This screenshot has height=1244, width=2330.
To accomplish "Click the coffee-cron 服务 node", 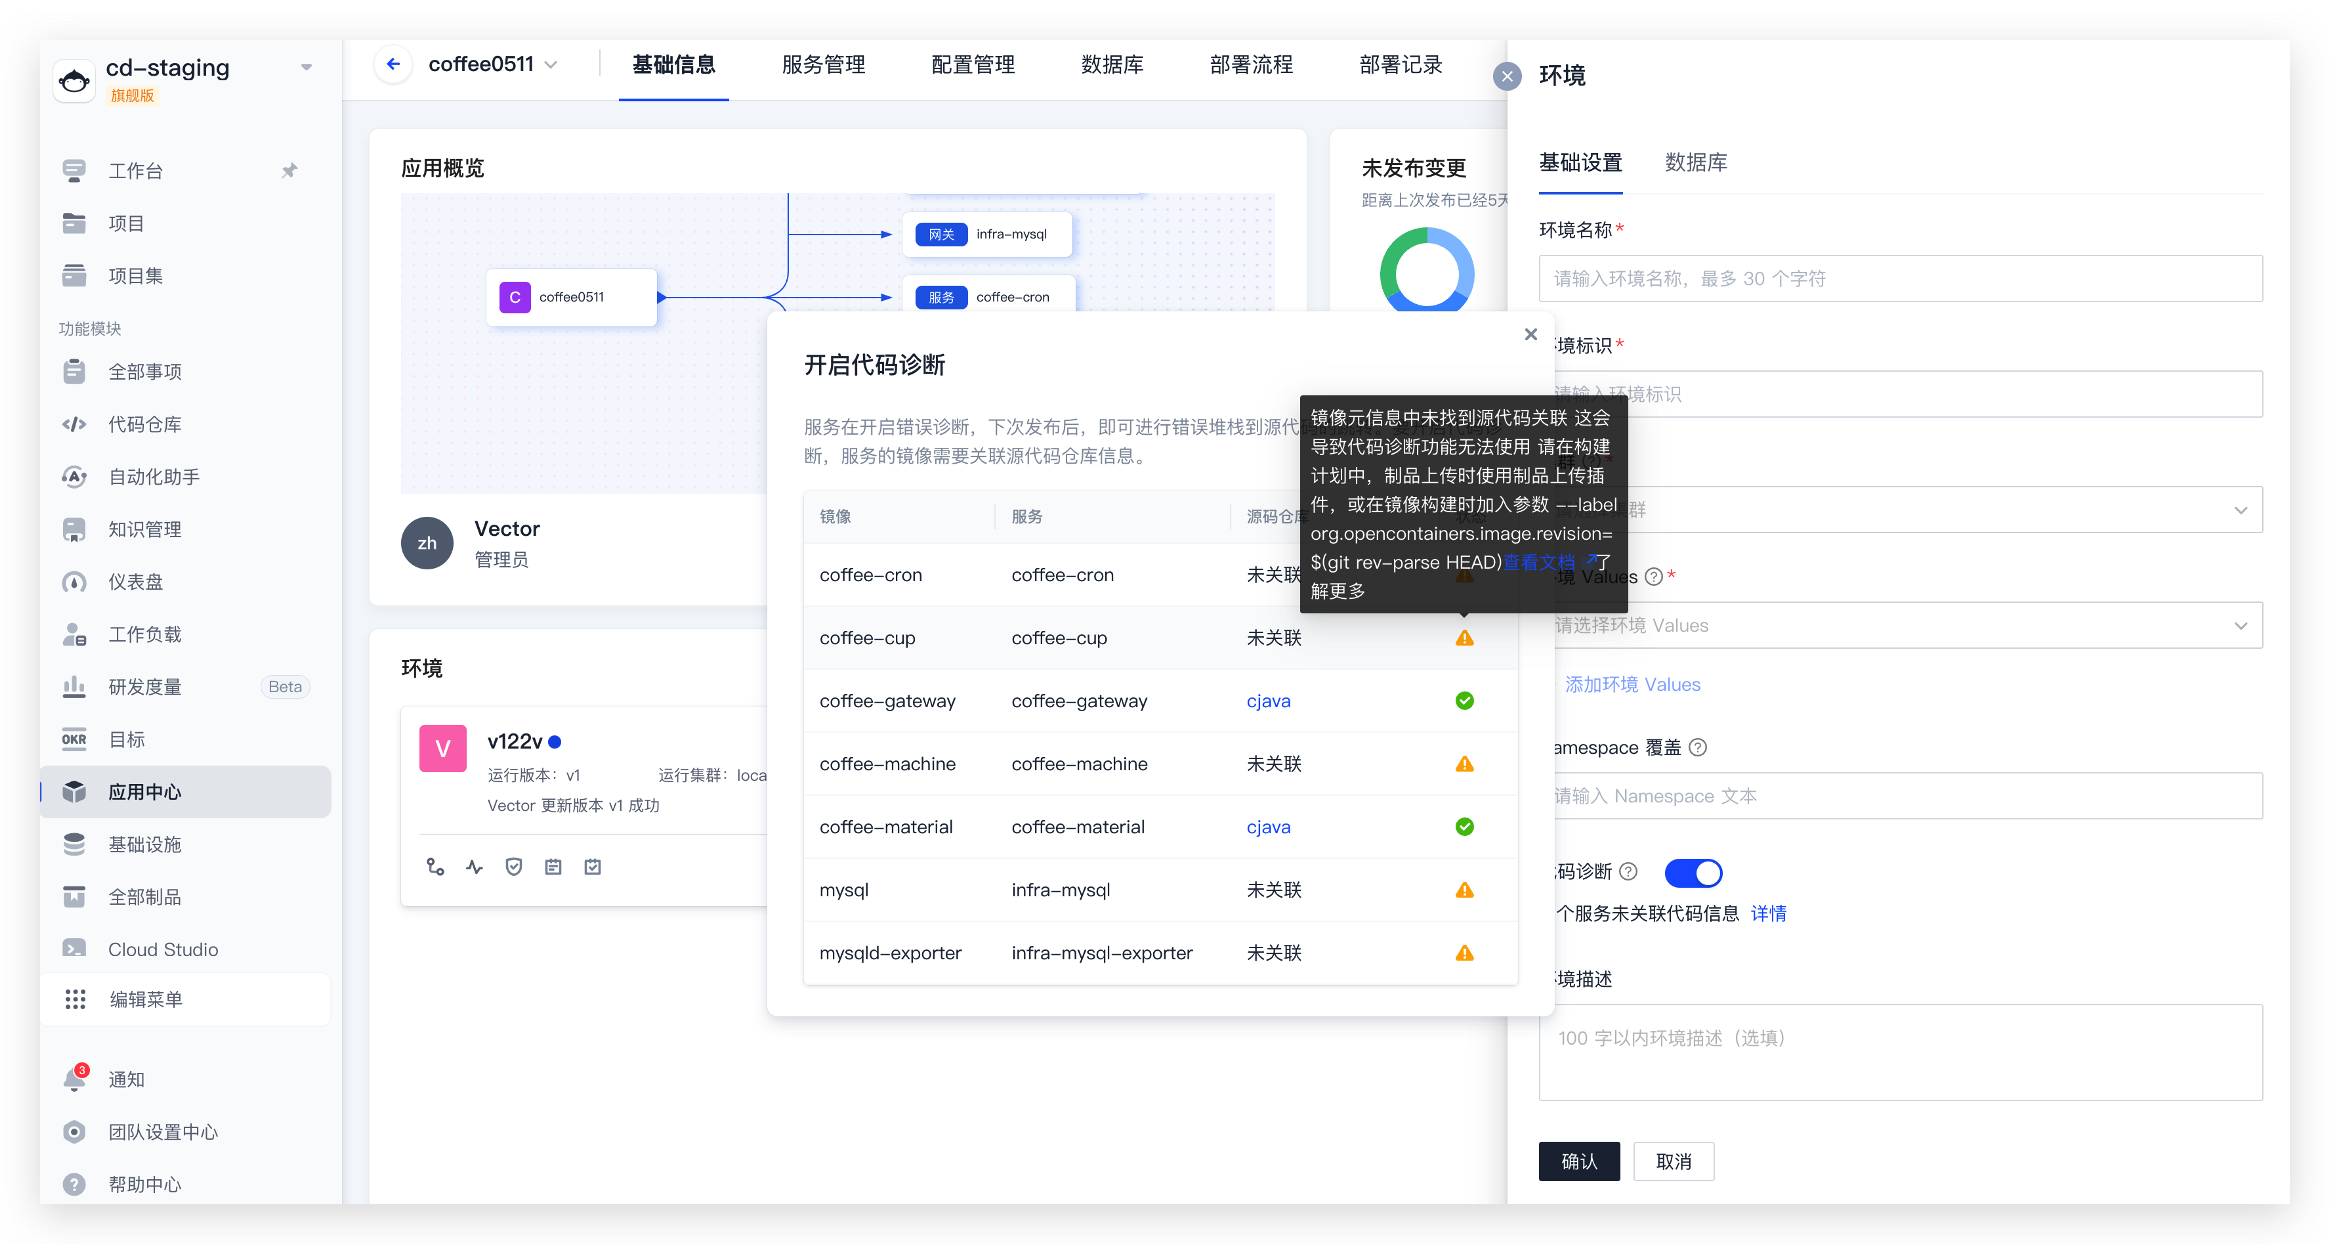I will (x=989, y=297).
